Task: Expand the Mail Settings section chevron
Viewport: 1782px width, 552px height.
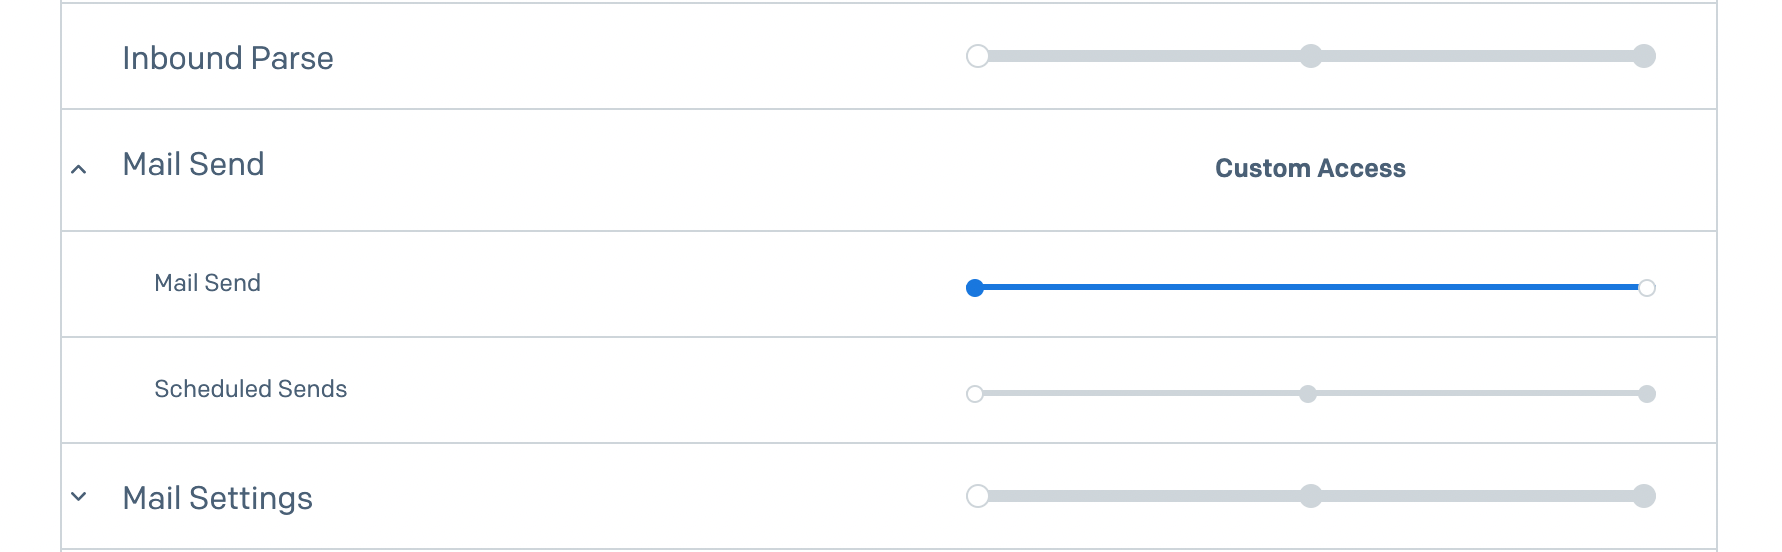Action: [x=79, y=496]
